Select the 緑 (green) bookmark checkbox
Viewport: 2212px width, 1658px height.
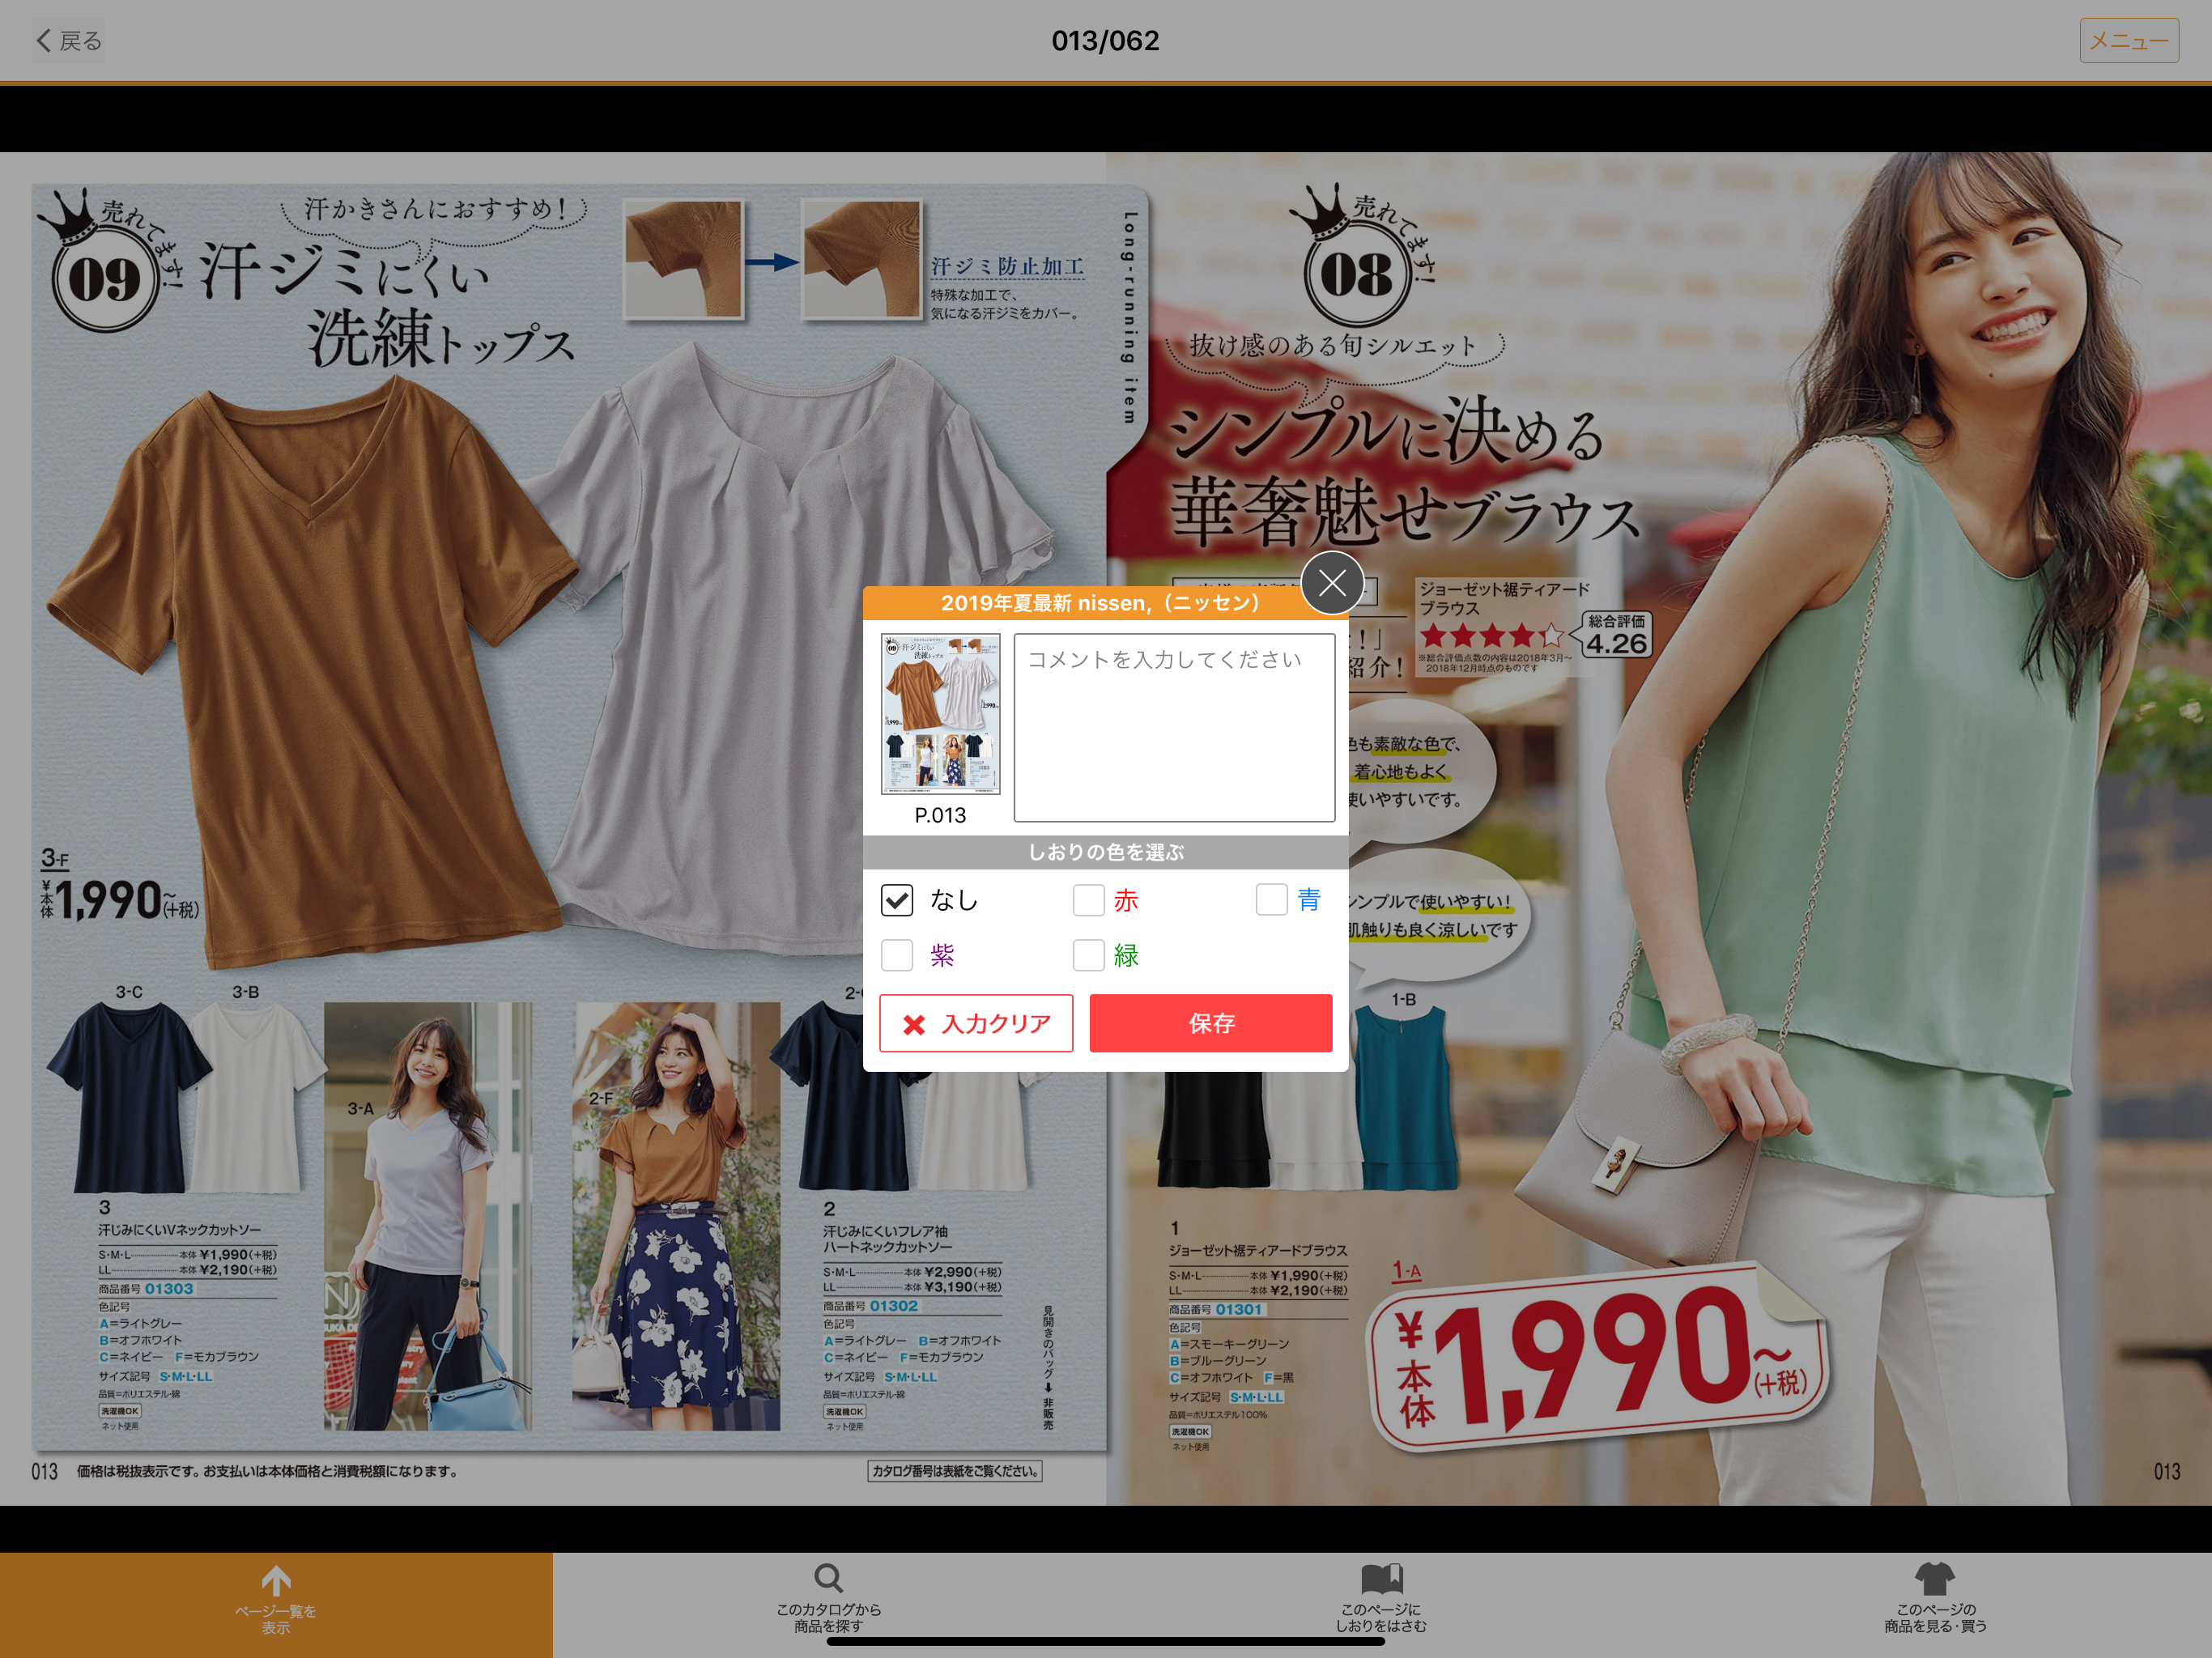click(x=1088, y=955)
